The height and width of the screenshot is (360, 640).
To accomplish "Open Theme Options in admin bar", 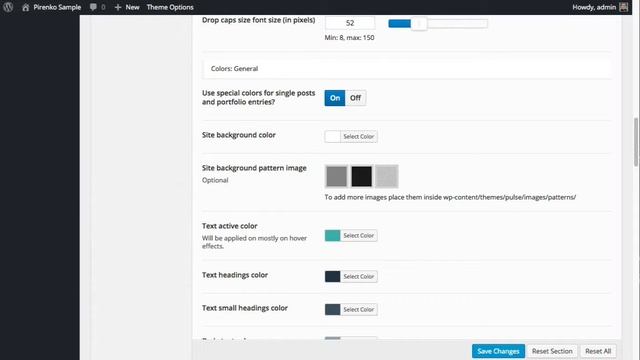I will tap(170, 7).
